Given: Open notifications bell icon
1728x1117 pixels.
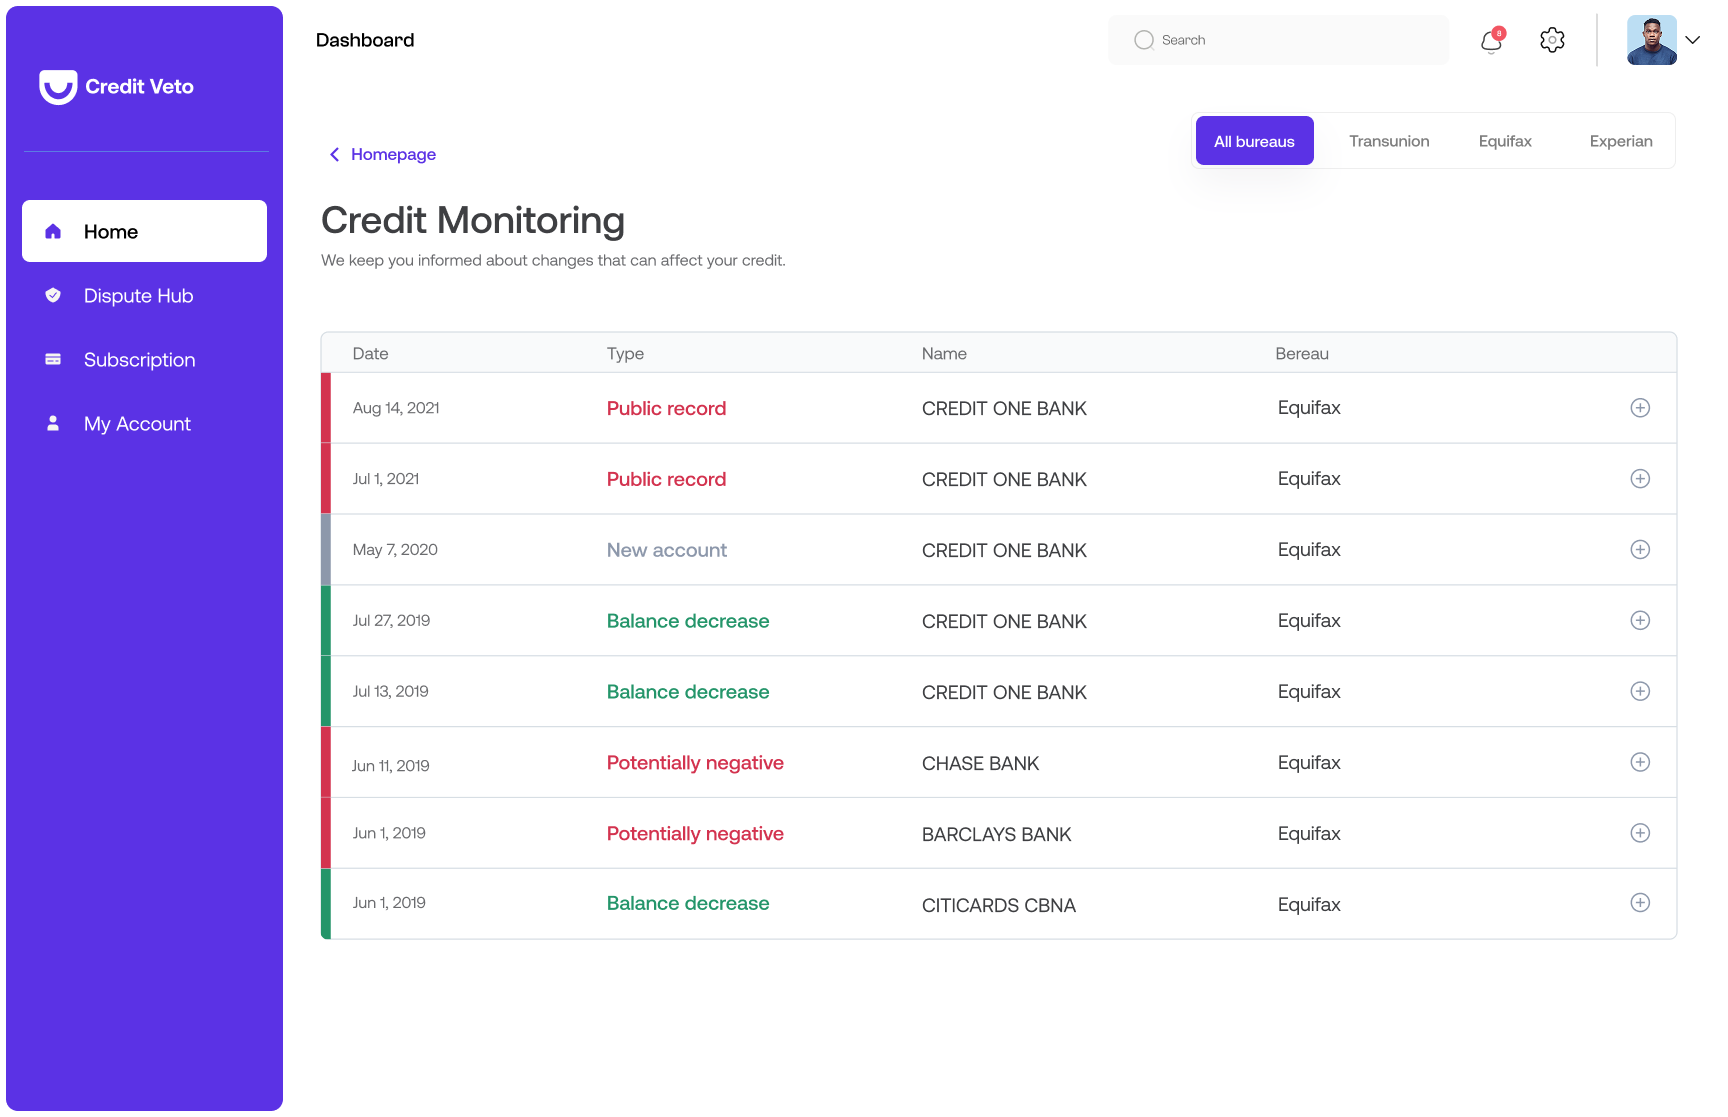Looking at the screenshot, I should 1492,40.
